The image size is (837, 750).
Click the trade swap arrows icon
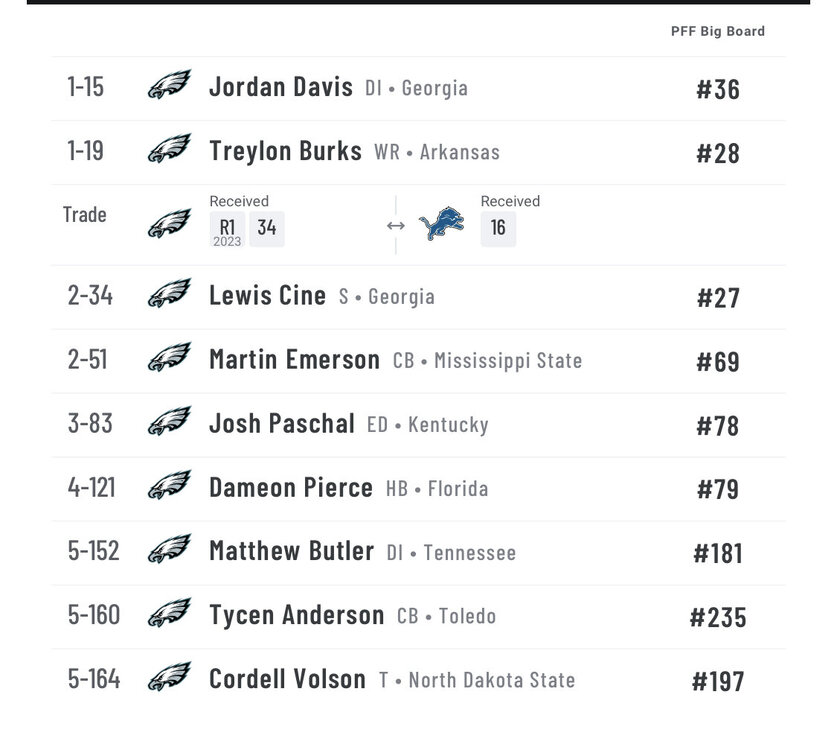pos(396,226)
